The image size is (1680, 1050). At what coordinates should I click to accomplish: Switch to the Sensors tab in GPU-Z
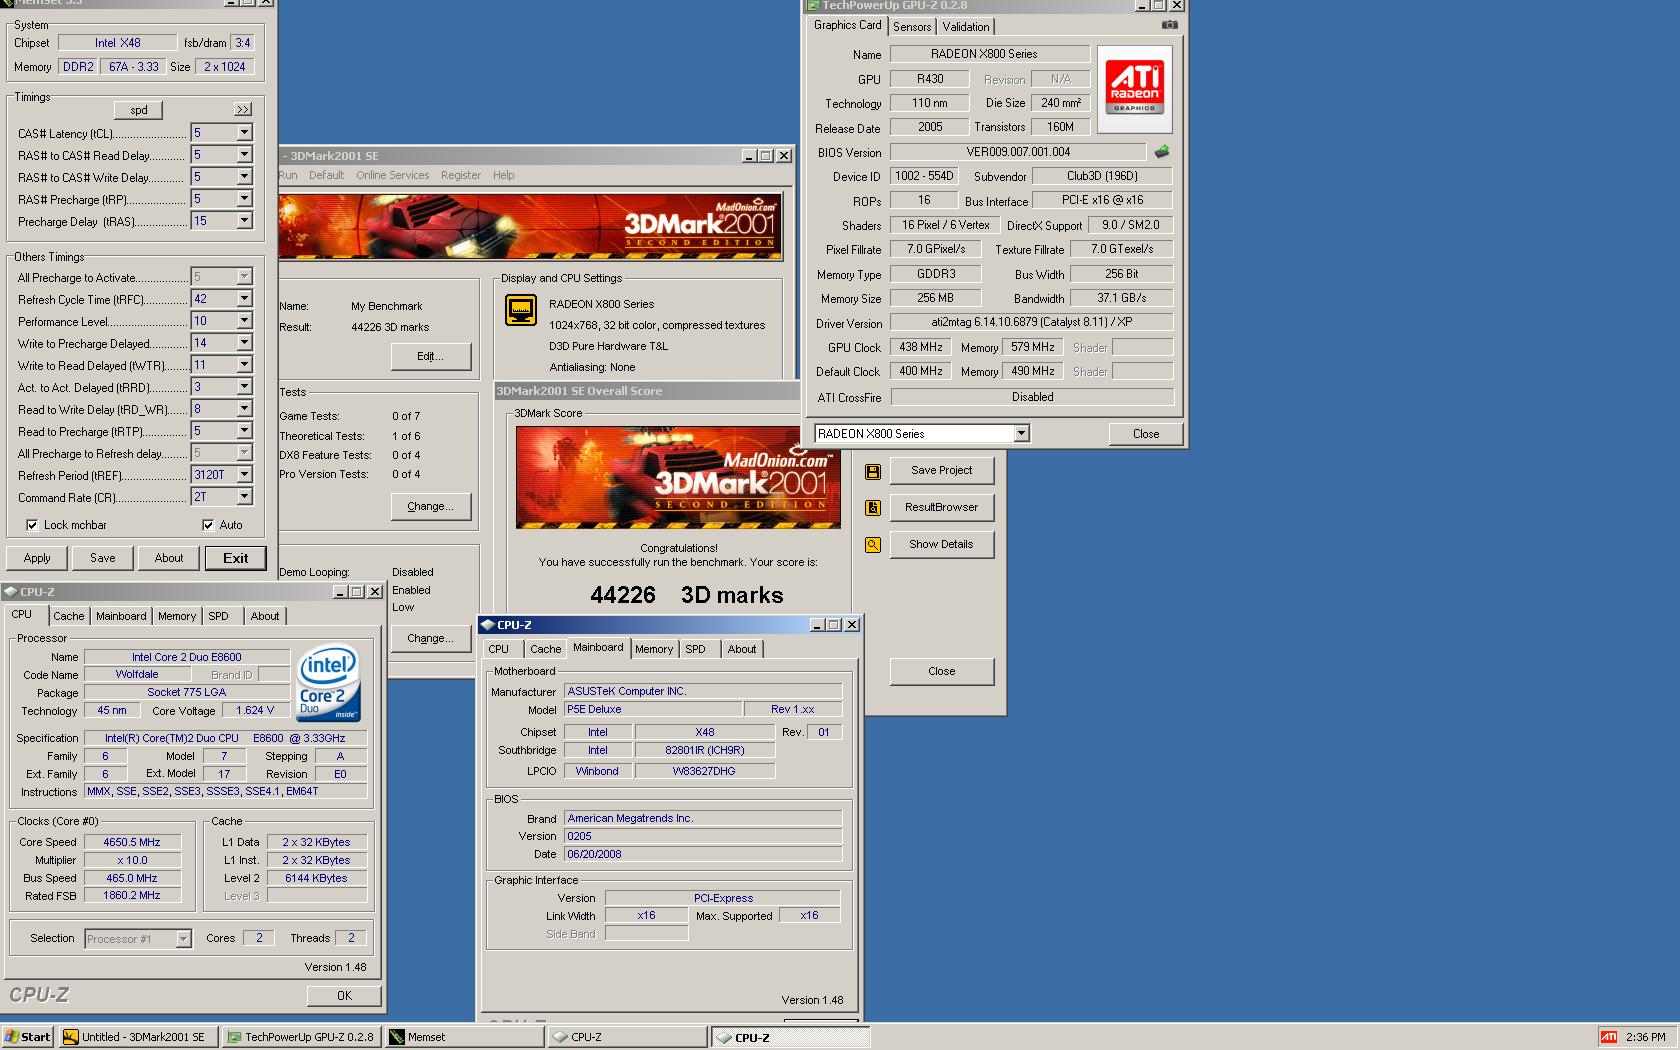[912, 27]
